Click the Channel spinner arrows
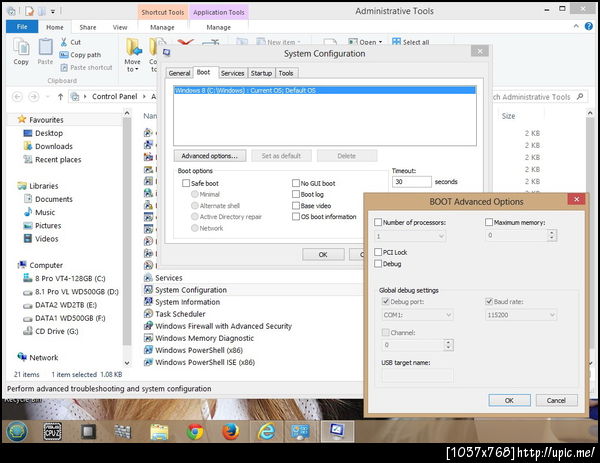This screenshot has width=600, height=463. [449, 345]
